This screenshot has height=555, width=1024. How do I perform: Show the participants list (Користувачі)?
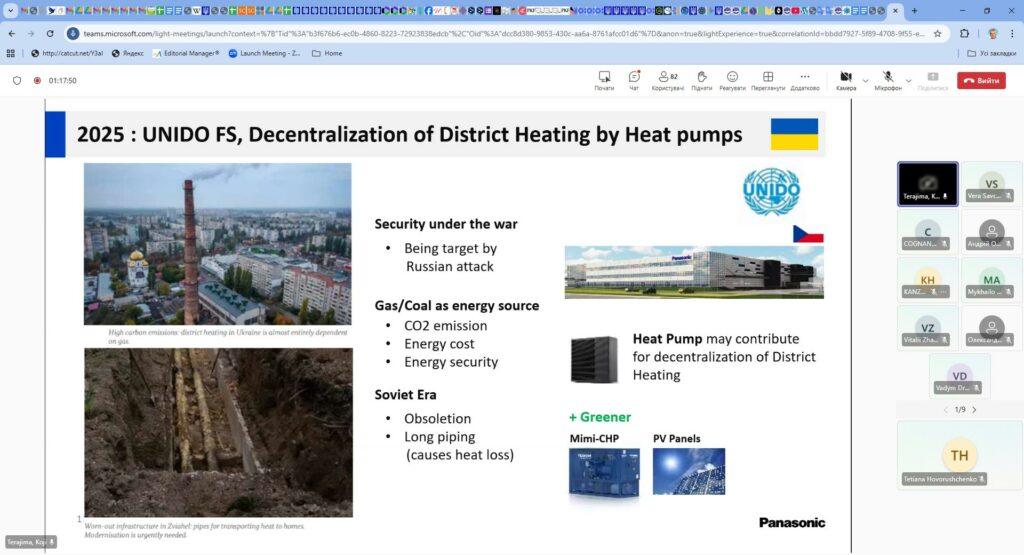pos(667,80)
